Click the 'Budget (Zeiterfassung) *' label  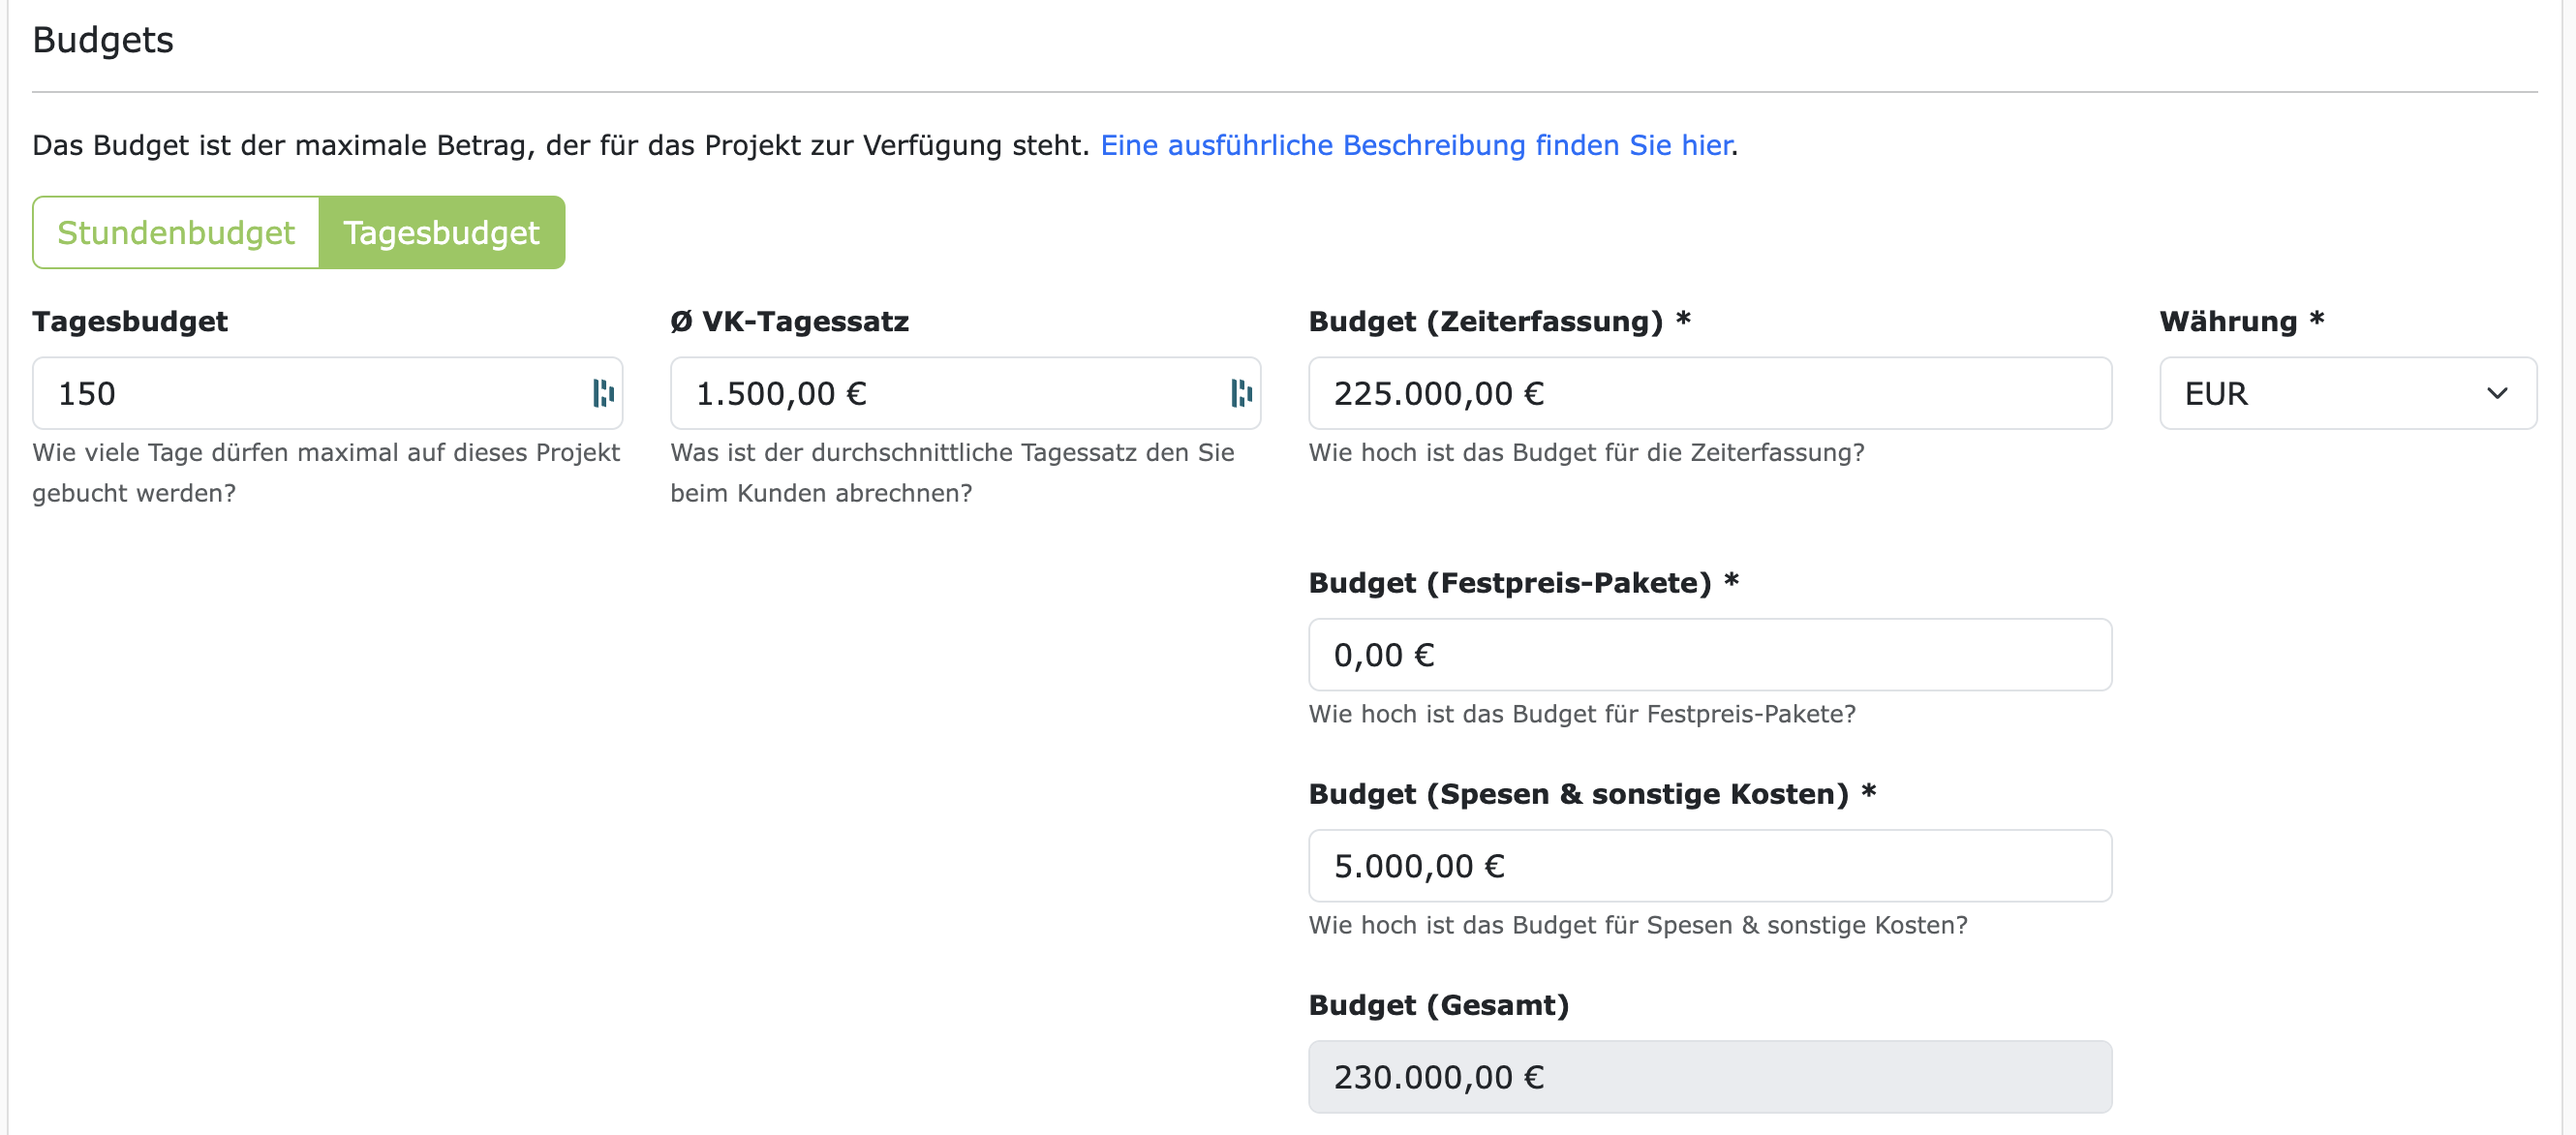pyautogui.click(x=1498, y=321)
